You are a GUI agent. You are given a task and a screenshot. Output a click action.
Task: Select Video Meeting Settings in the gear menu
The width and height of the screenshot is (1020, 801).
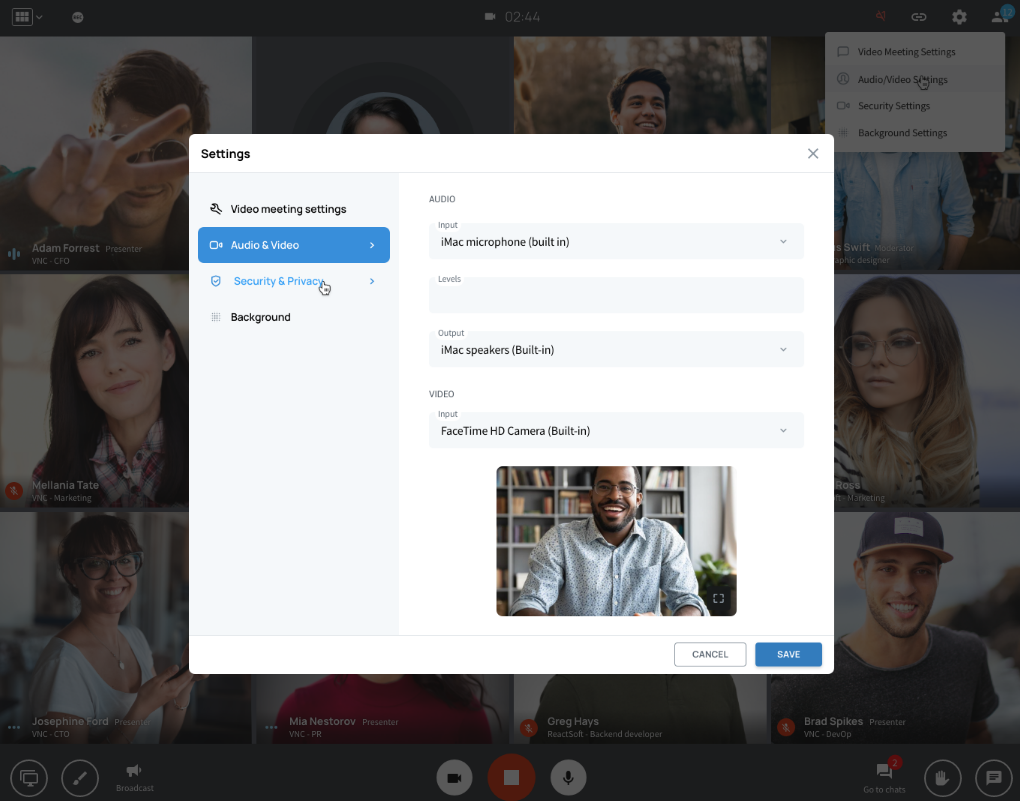915,51
